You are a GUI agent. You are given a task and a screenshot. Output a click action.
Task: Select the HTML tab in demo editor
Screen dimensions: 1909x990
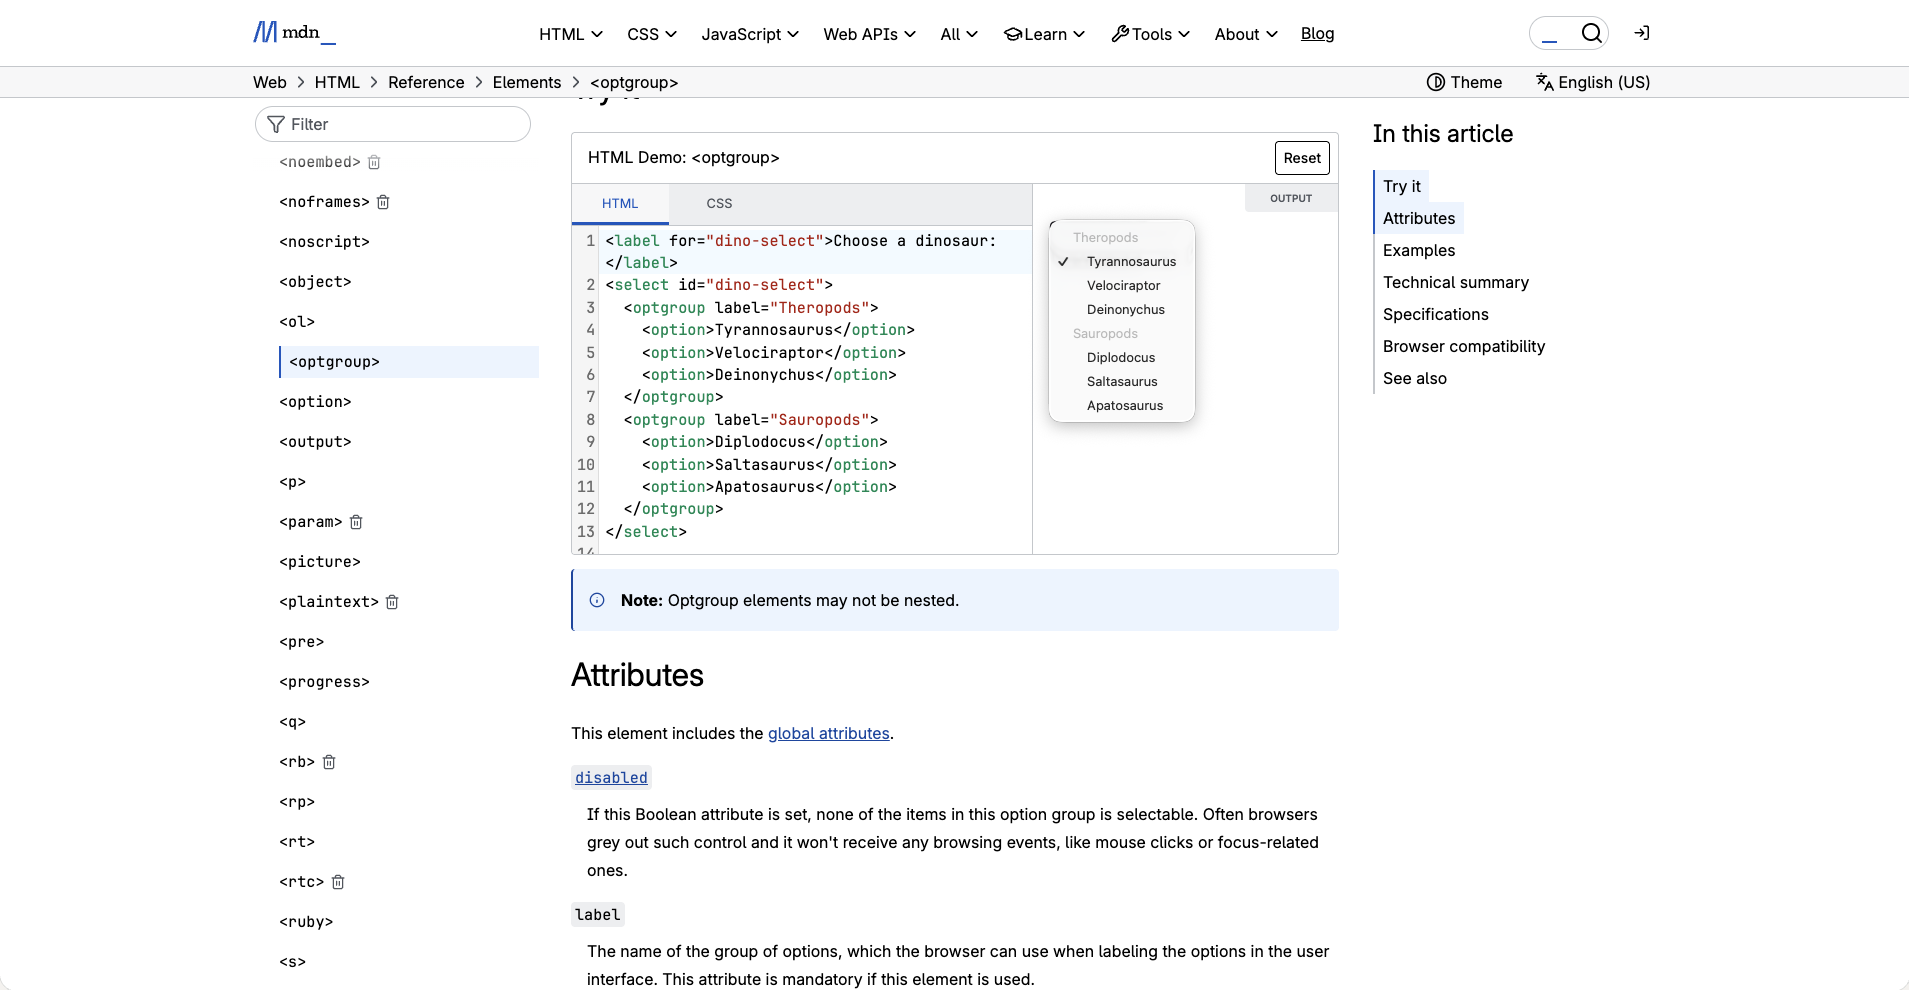[x=620, y=204]
